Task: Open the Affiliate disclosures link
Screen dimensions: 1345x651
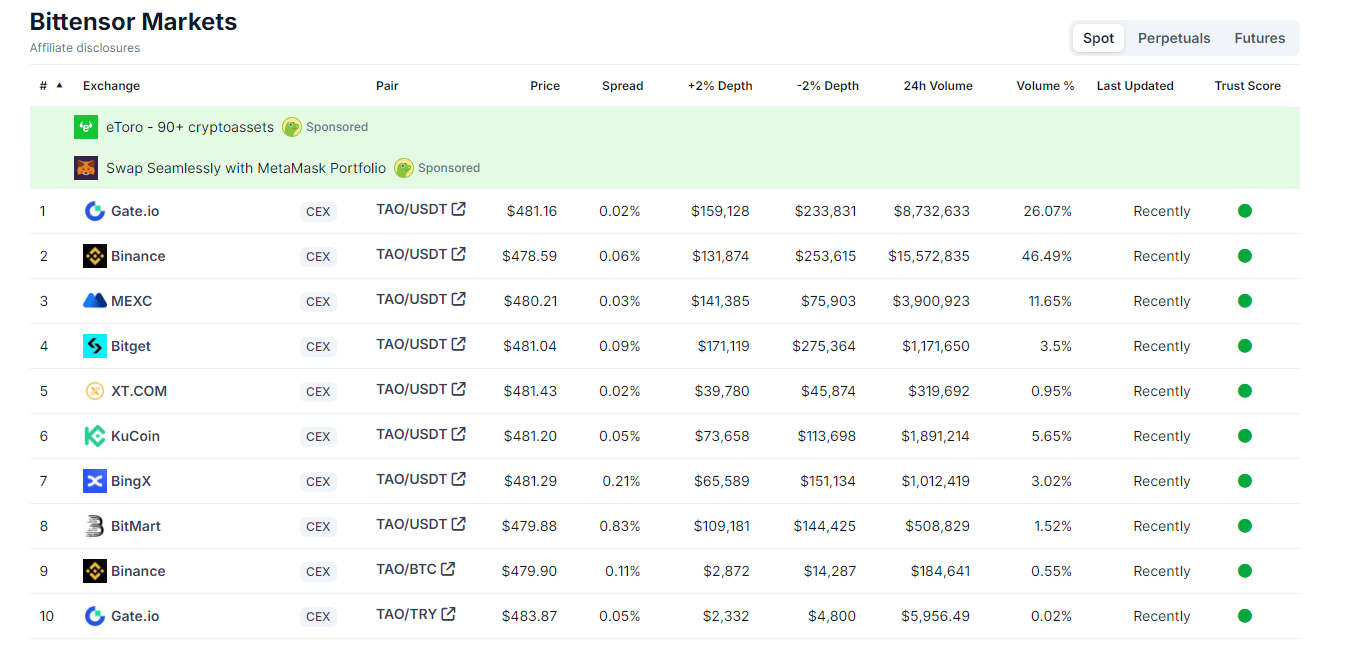Action: click(x=85, y=48)
